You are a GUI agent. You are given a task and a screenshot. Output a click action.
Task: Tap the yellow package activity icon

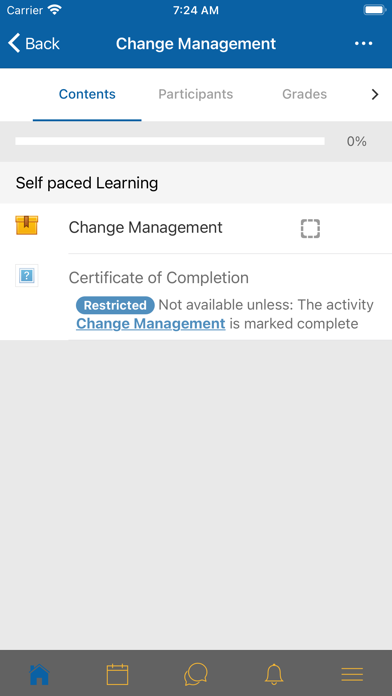27,225
